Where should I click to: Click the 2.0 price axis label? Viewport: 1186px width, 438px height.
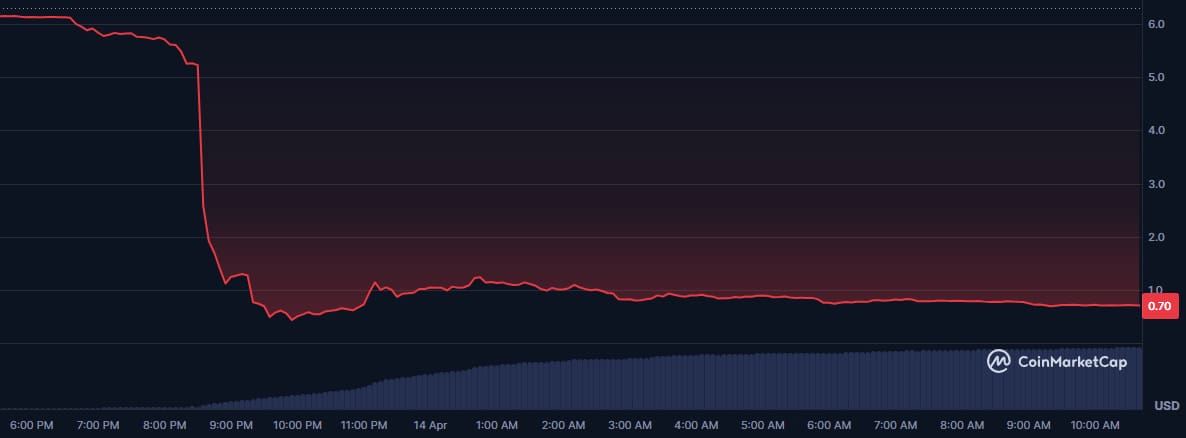pos(1156,237)
